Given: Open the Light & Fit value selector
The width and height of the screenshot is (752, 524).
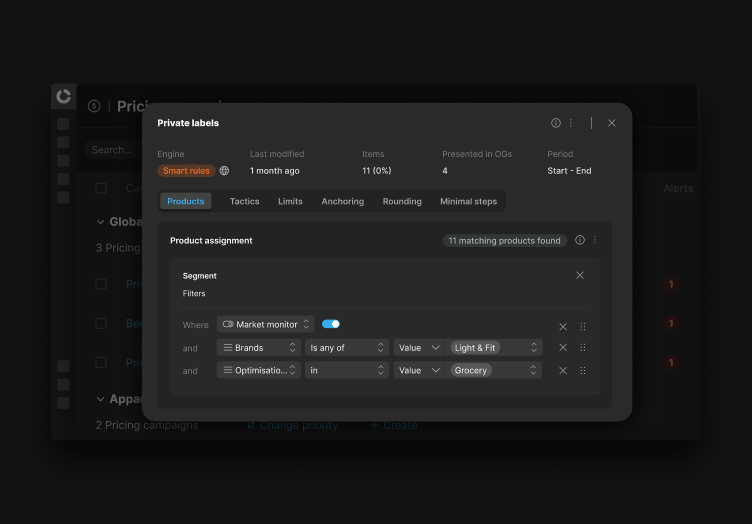Looking at the screenshot, I should [x=494, y=348].
